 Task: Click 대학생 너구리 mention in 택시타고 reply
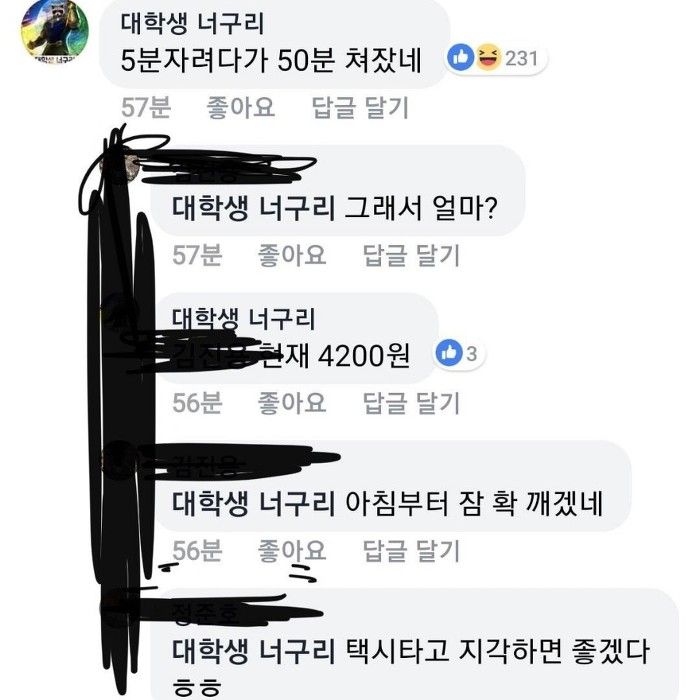[253, 650]
